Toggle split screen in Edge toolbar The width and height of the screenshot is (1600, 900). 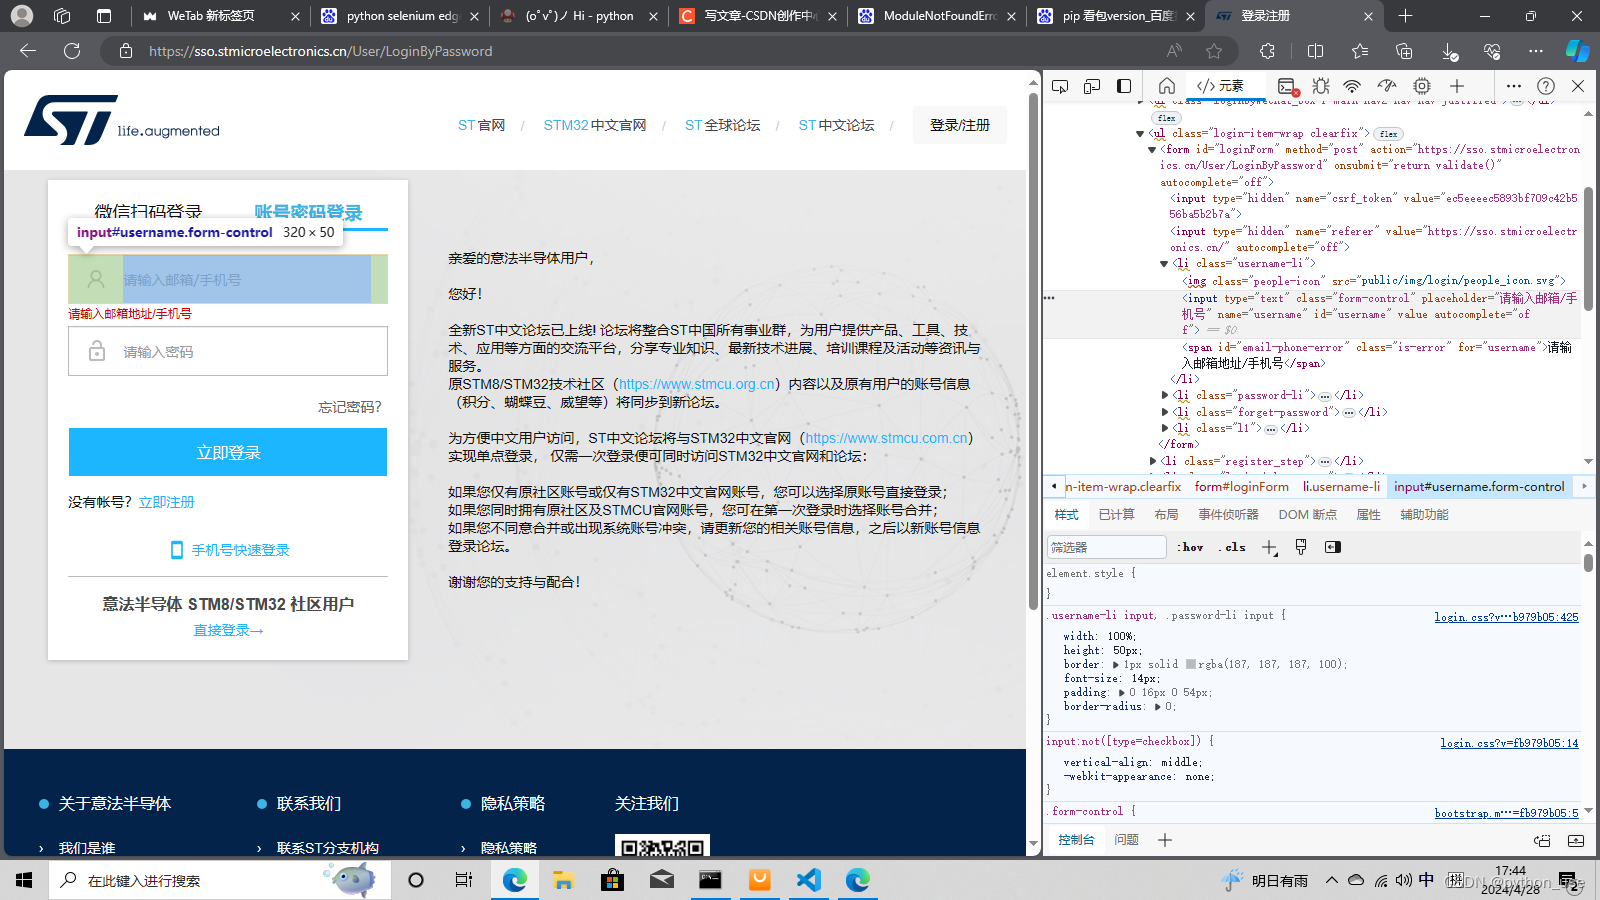click(x=1315, y=51)
